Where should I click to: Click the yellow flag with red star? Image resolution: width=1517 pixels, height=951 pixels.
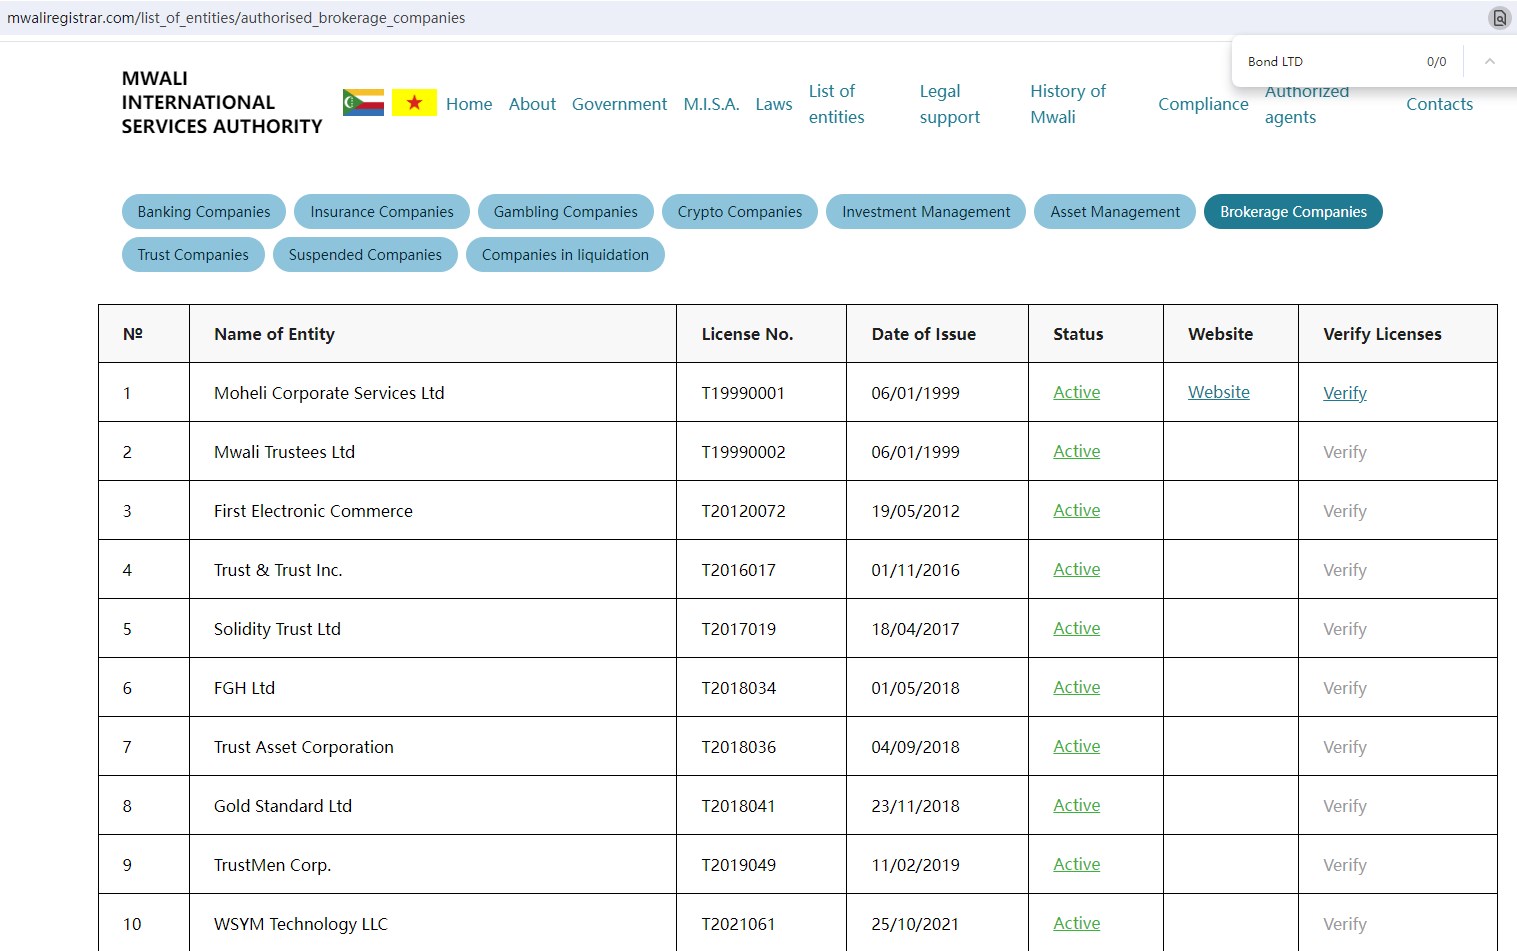(x=414, y=103)
